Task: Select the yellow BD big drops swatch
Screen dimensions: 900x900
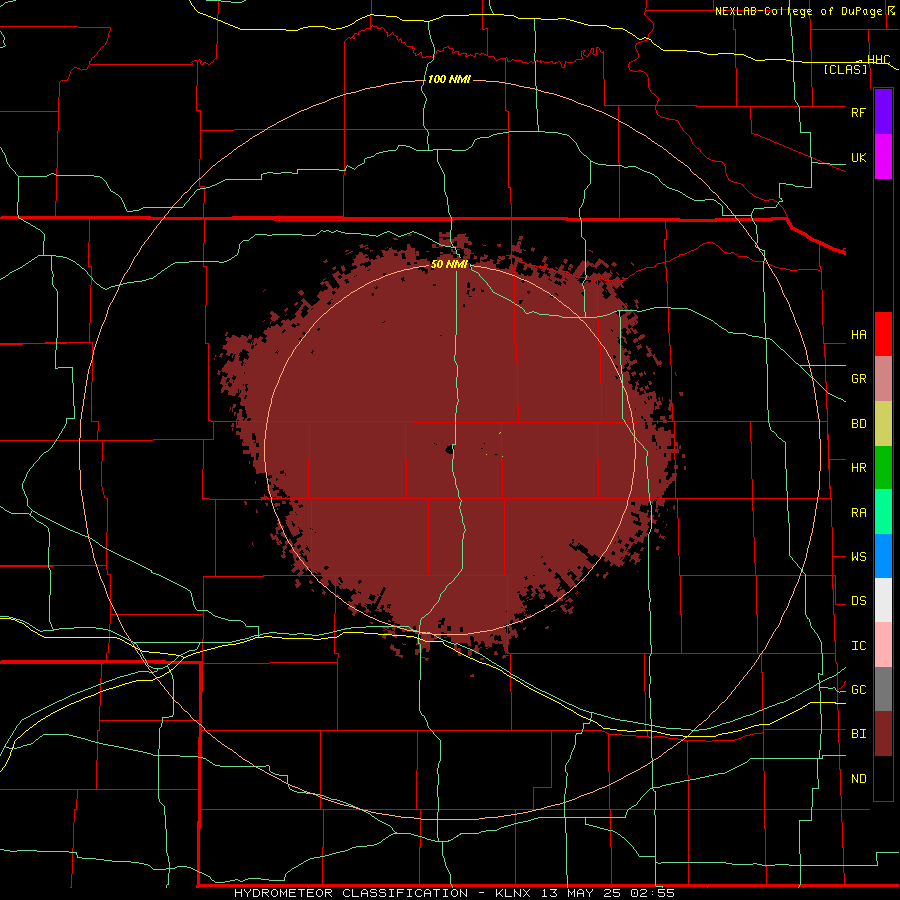Action: [883, 424]
